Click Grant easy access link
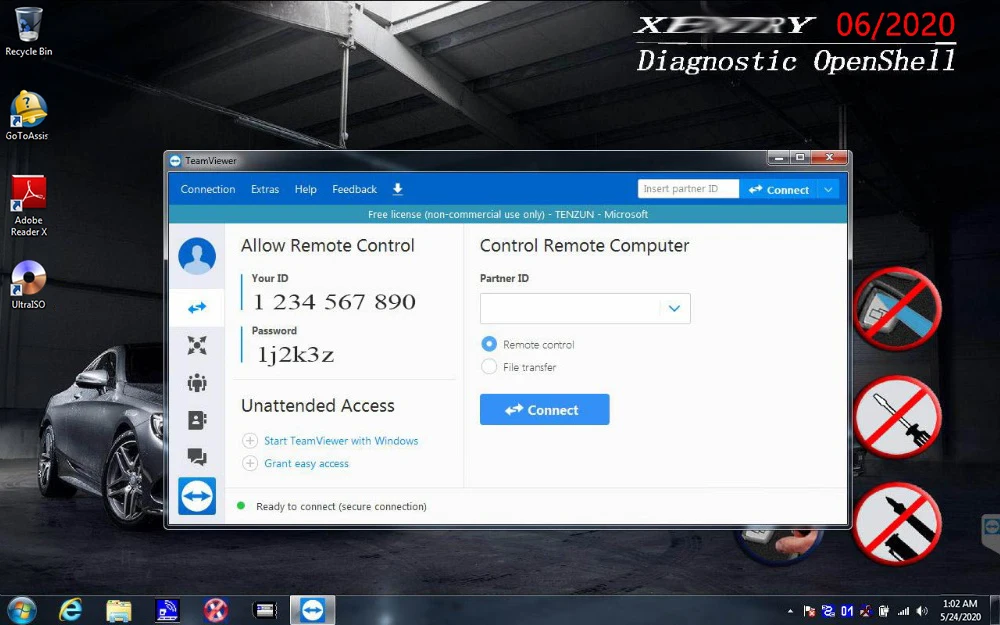The width and height of the screenshot is (1000, 625). pyautogui.click(x=307, y=464)
